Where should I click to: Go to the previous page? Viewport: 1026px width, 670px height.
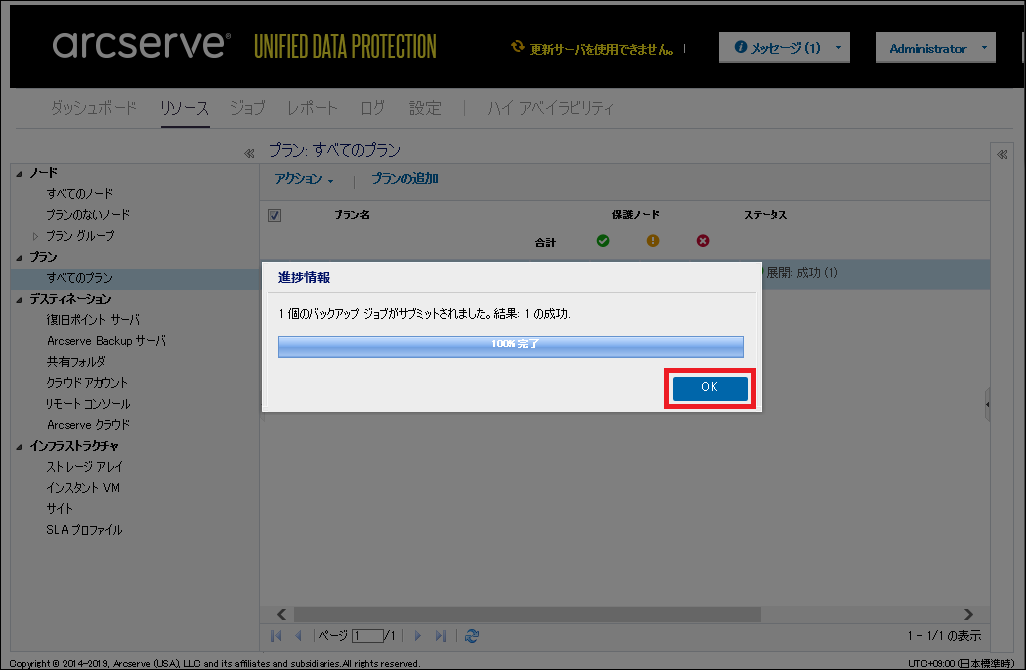tap(298, 635)
